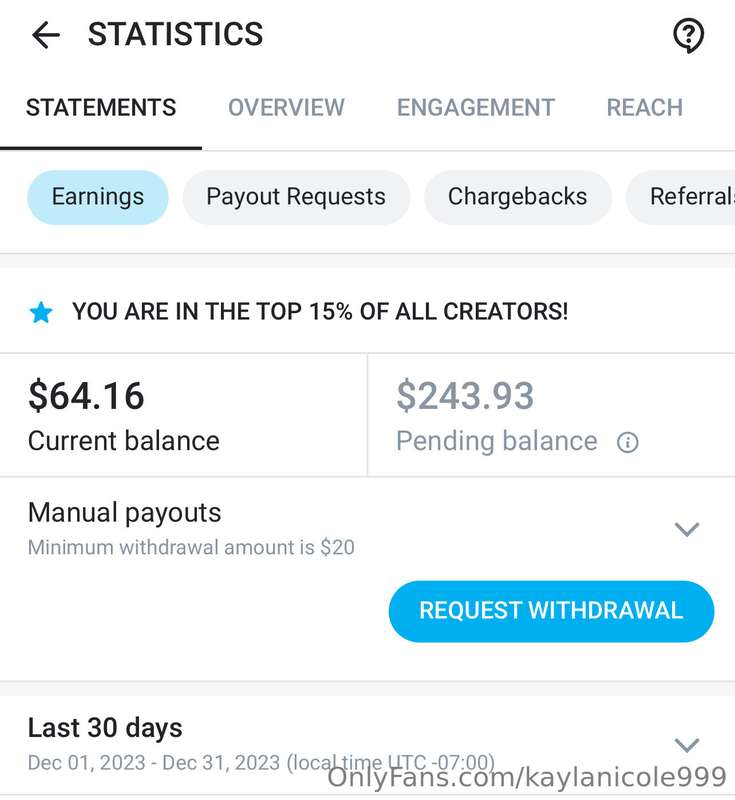Image resolution: width=735 pixels, height=800 pixels.
Task: Expand the Manual payouts chevron
Action: [x=687, y=530]
